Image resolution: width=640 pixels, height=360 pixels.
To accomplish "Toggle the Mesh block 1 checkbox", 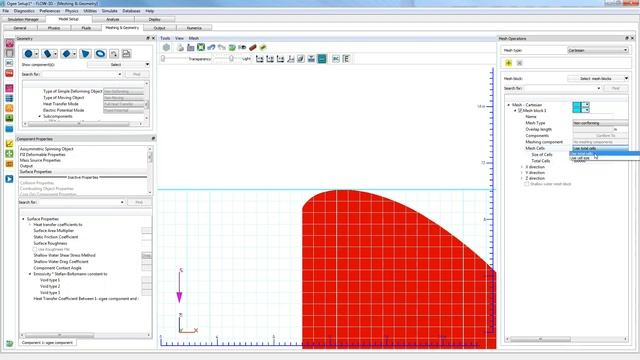I will [520, 111].
